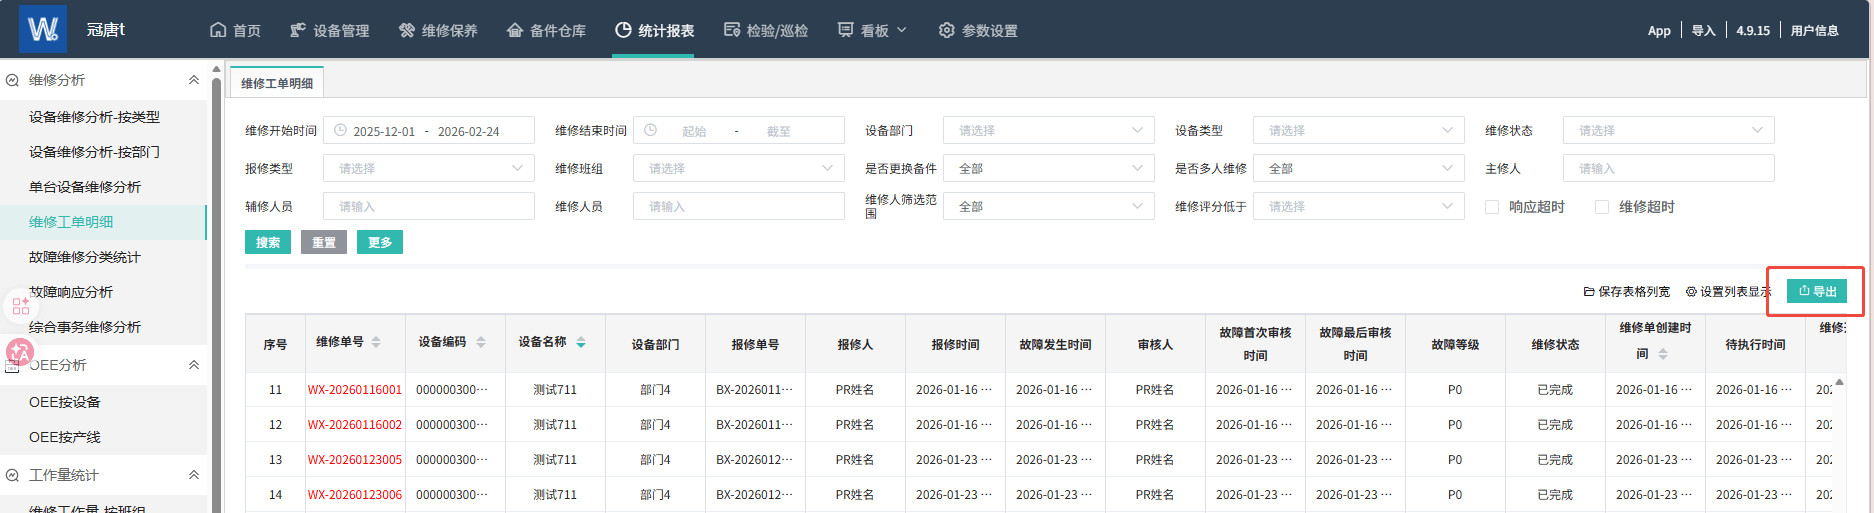Sort by 维修单号 column arrows
1874x513 pixels.
(376, 342)
